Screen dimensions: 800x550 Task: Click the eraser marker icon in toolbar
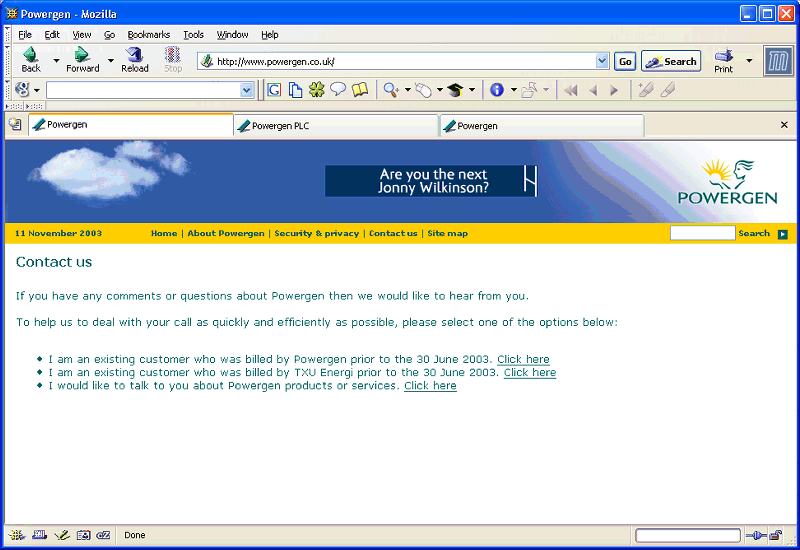coord(668,90)
